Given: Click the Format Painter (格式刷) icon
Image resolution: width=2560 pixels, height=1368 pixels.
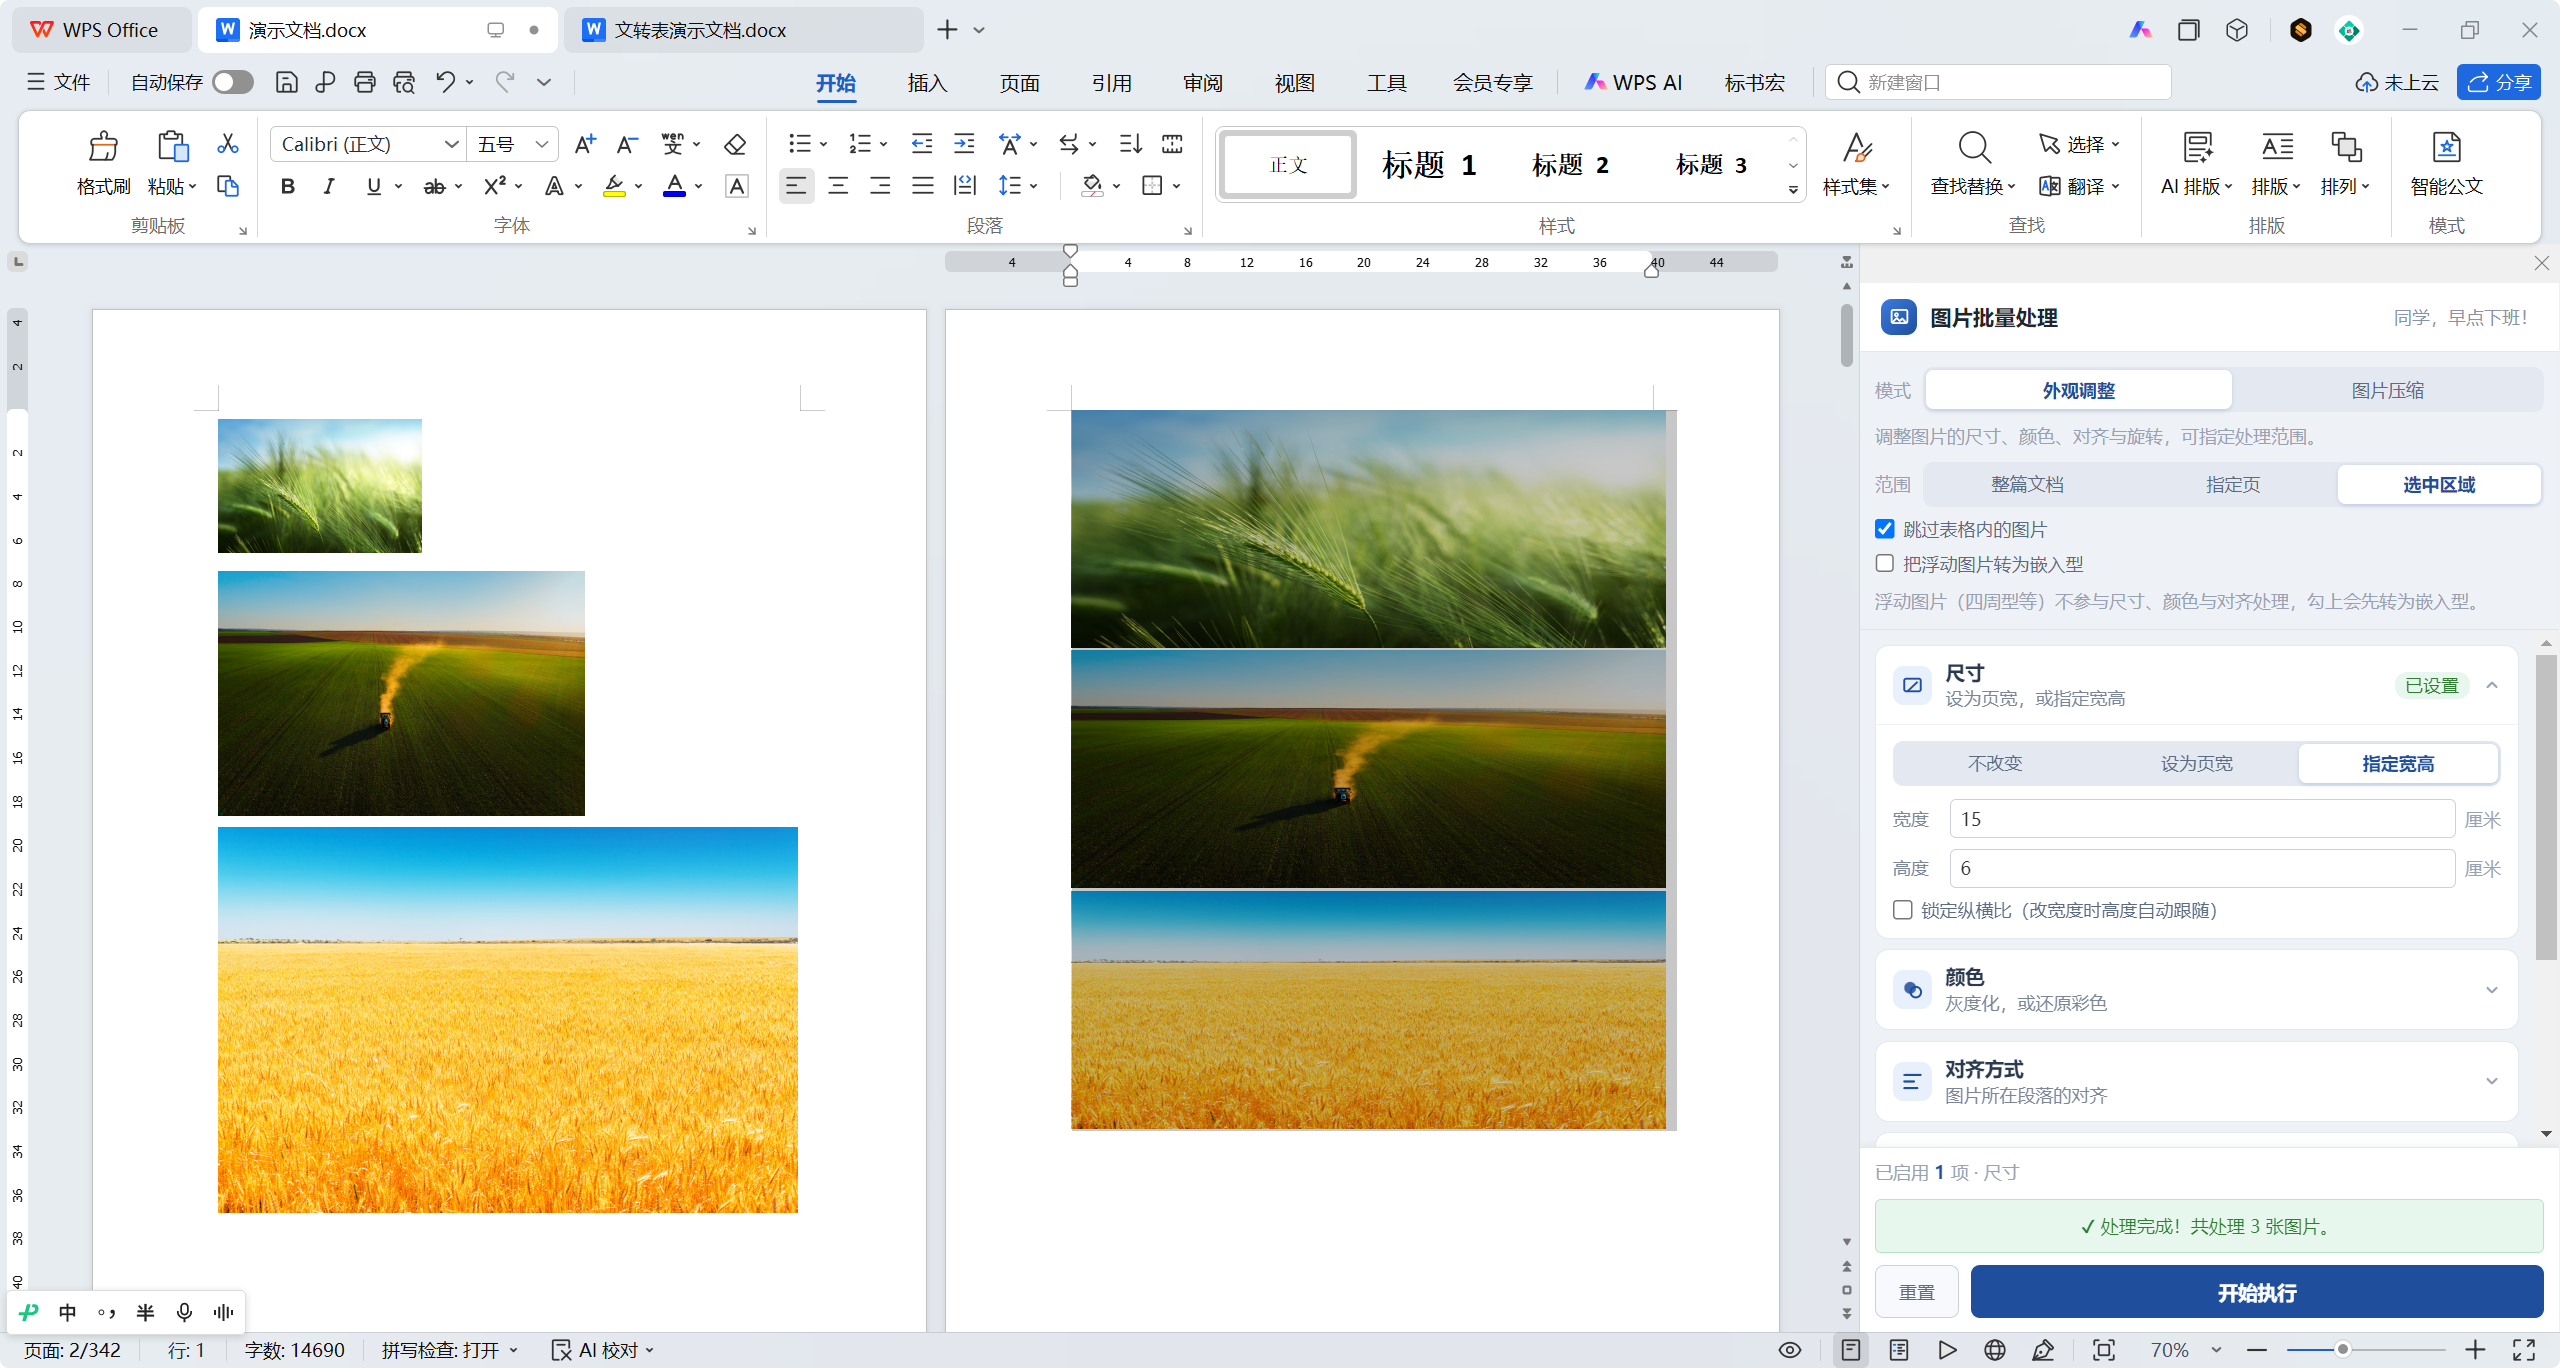Looking at the screenshot, I should click(103, 147).
